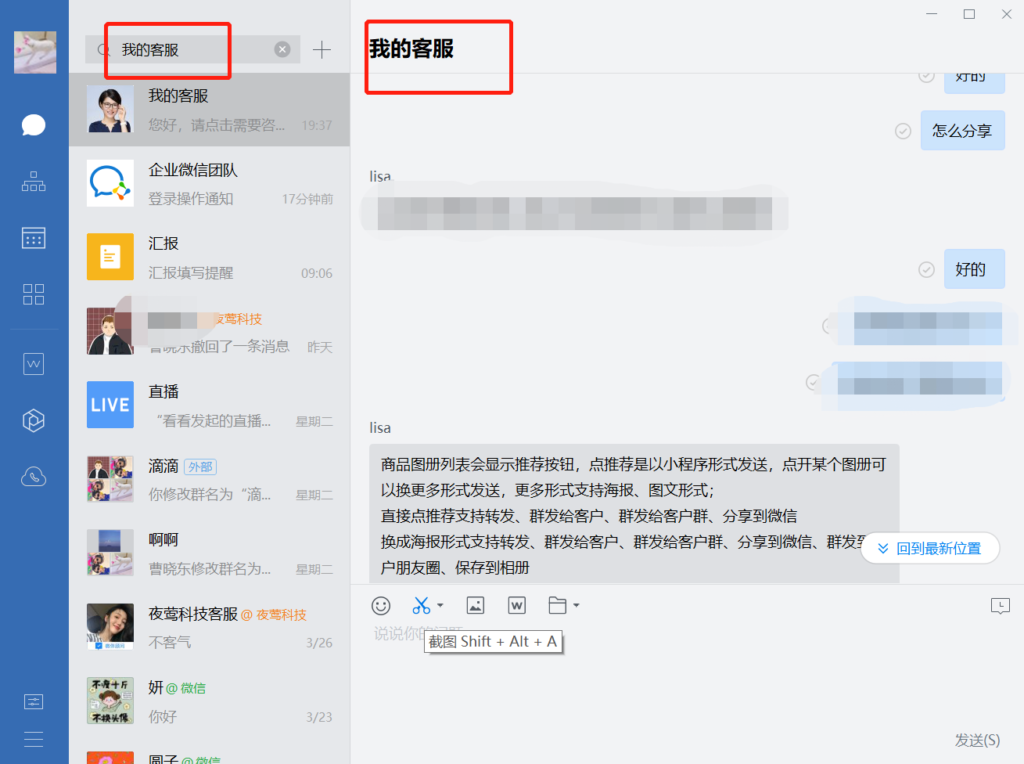Click the 怎么分享 message bubble

(x=962, y=131)
